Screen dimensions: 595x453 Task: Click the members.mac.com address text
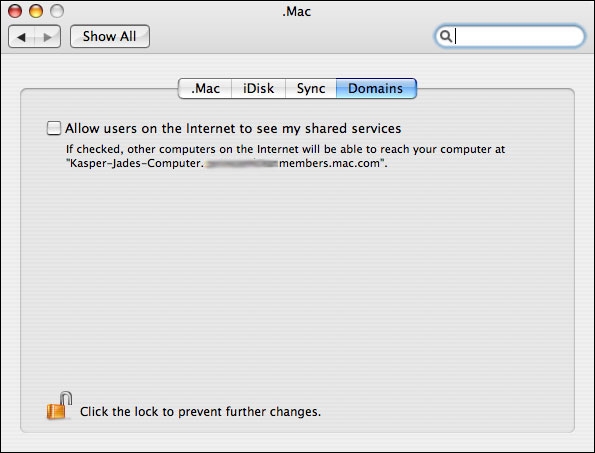[x=329, y=163]
